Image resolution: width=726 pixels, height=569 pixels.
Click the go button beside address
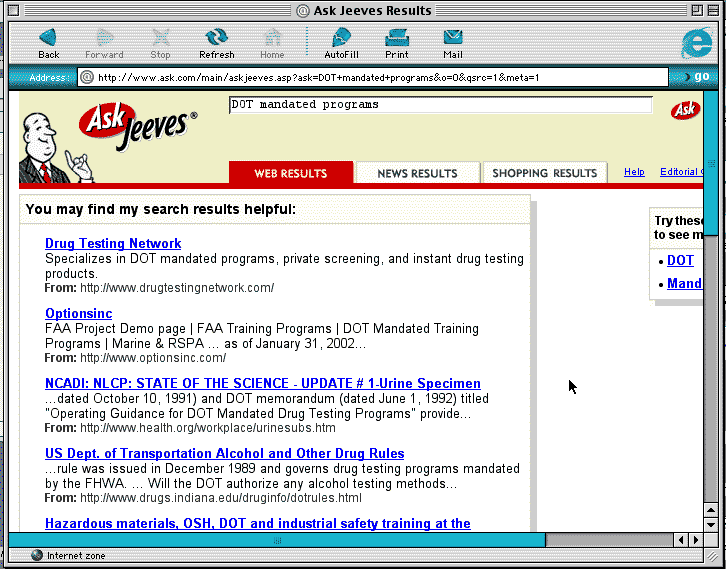697,77
